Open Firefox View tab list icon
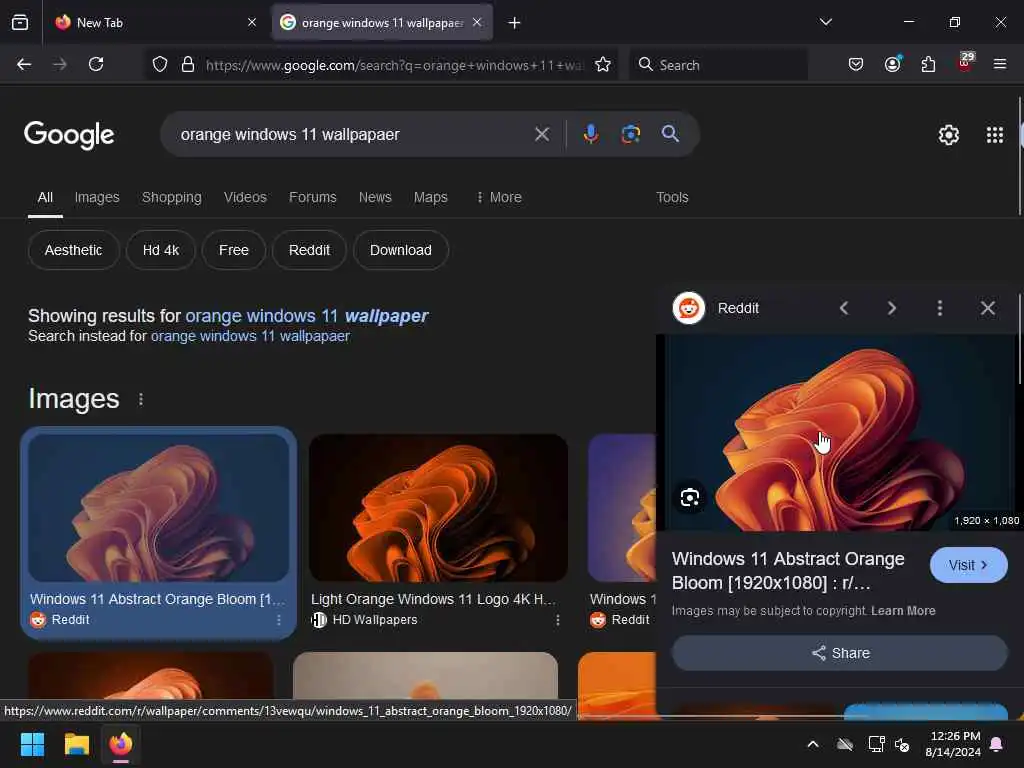The height and width of the screenshot is (768, 1024). 20,23
